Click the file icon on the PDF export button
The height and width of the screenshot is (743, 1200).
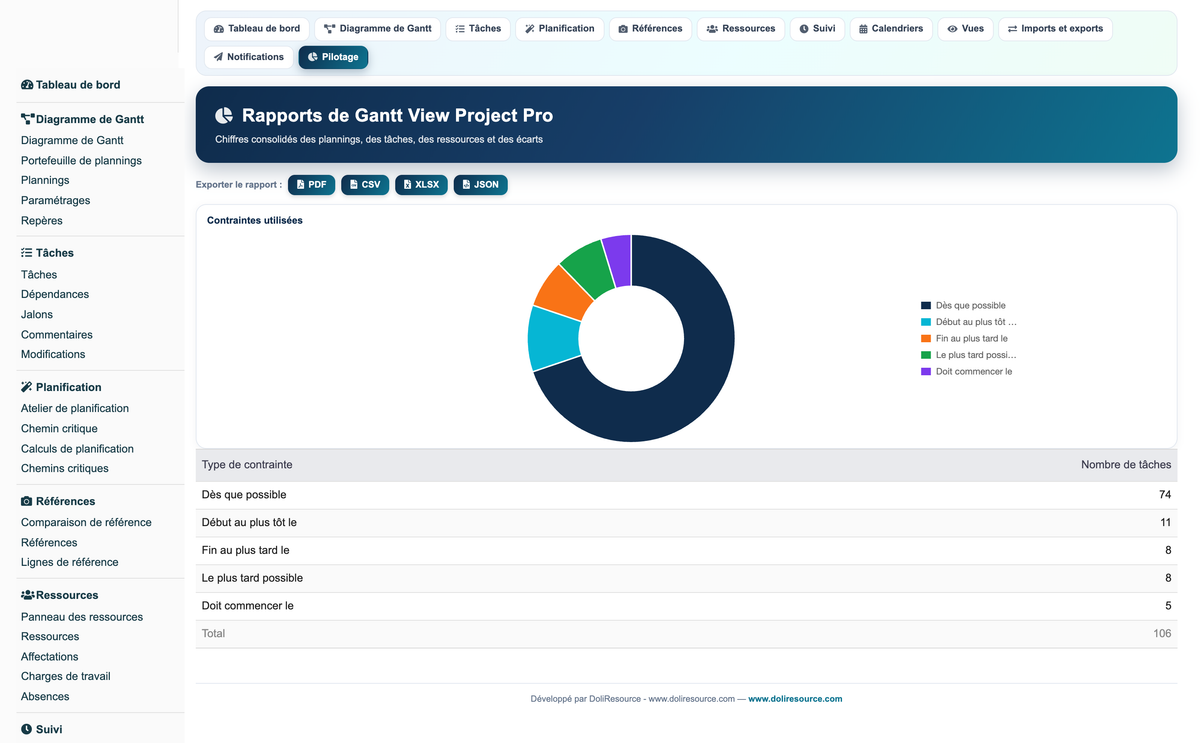tap(301, 185)
